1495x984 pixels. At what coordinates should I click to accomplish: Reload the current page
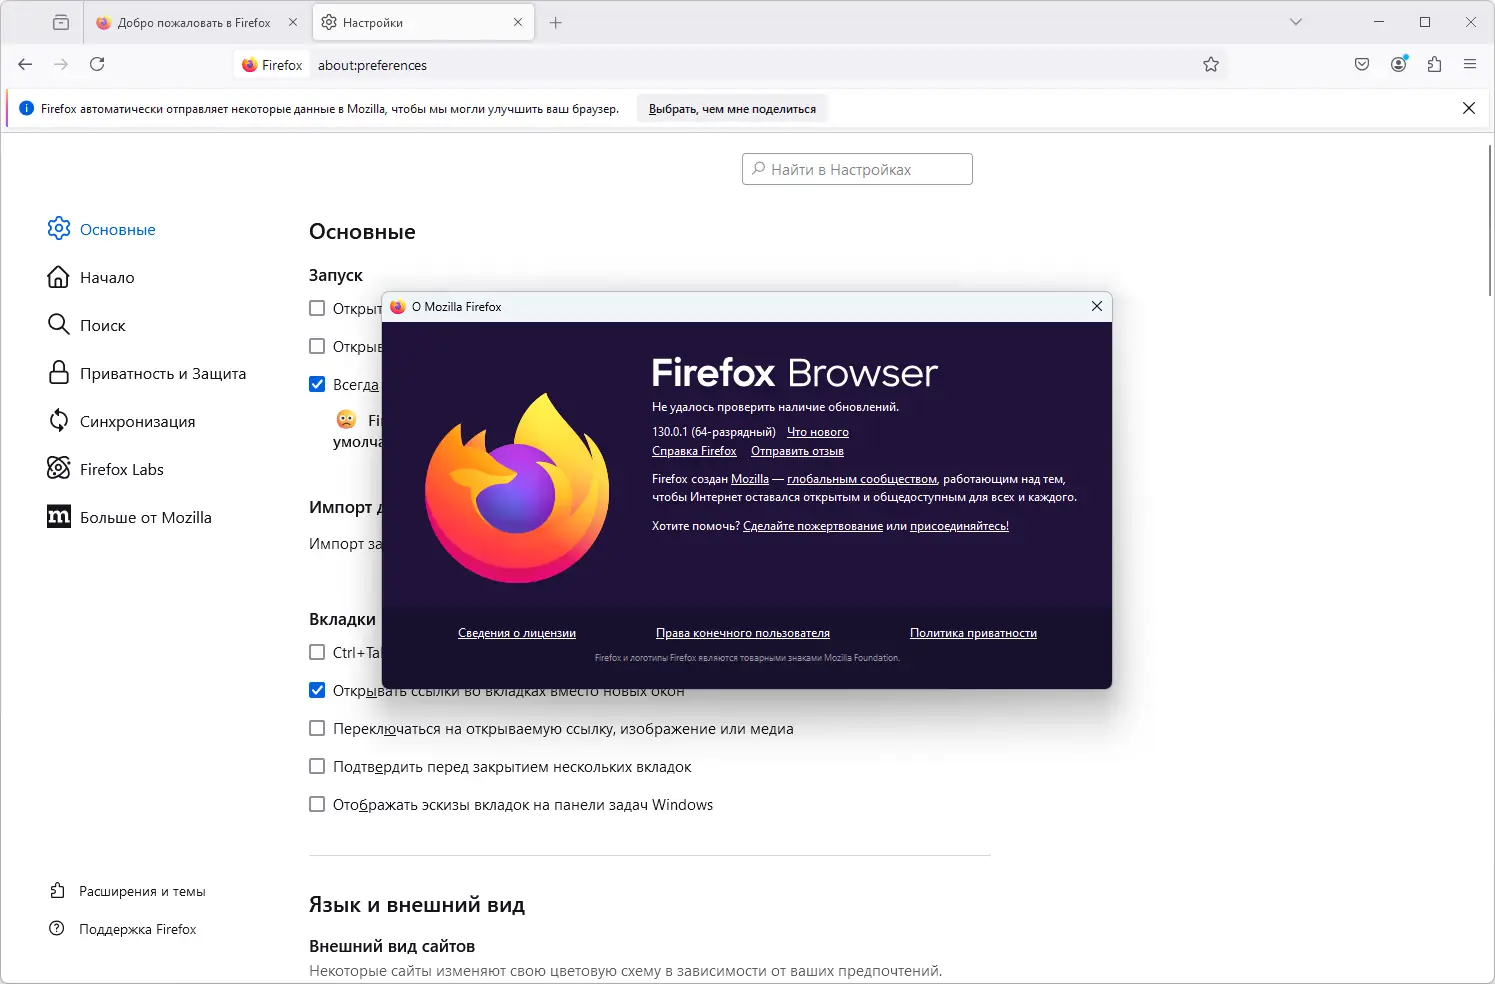pos(97,64)
